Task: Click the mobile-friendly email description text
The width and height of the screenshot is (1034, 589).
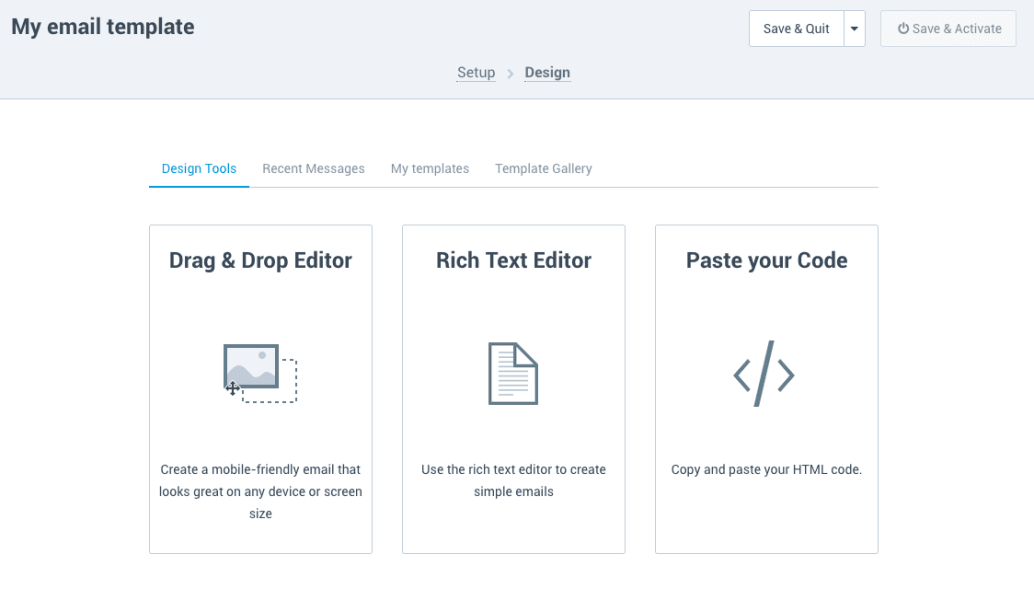Action: [260, 491]
